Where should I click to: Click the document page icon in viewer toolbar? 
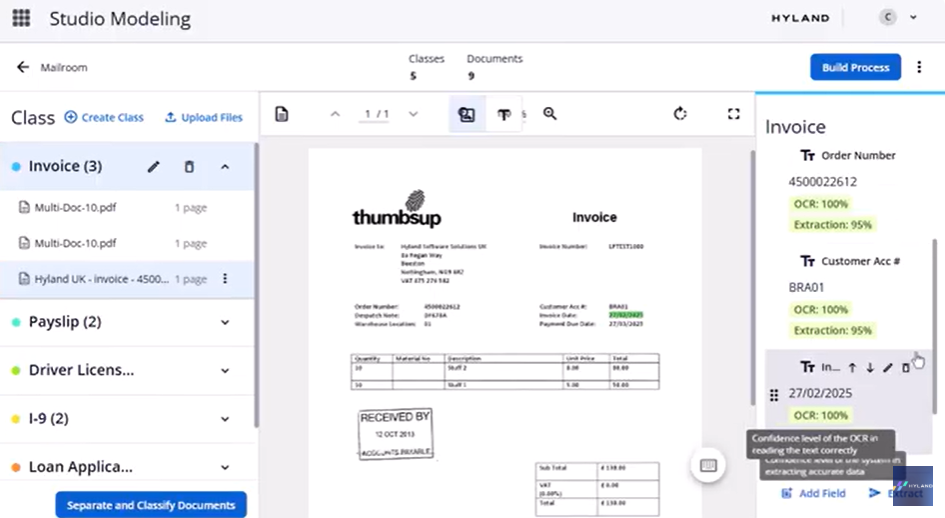(x=281, y=114)
